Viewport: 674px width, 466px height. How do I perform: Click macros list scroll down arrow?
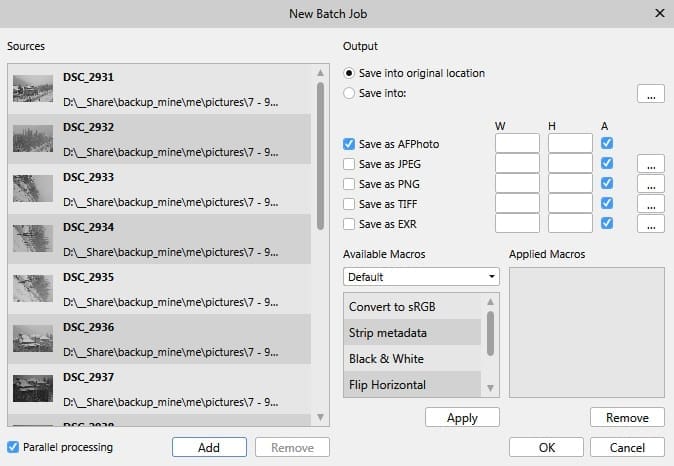tap(490, 388)
